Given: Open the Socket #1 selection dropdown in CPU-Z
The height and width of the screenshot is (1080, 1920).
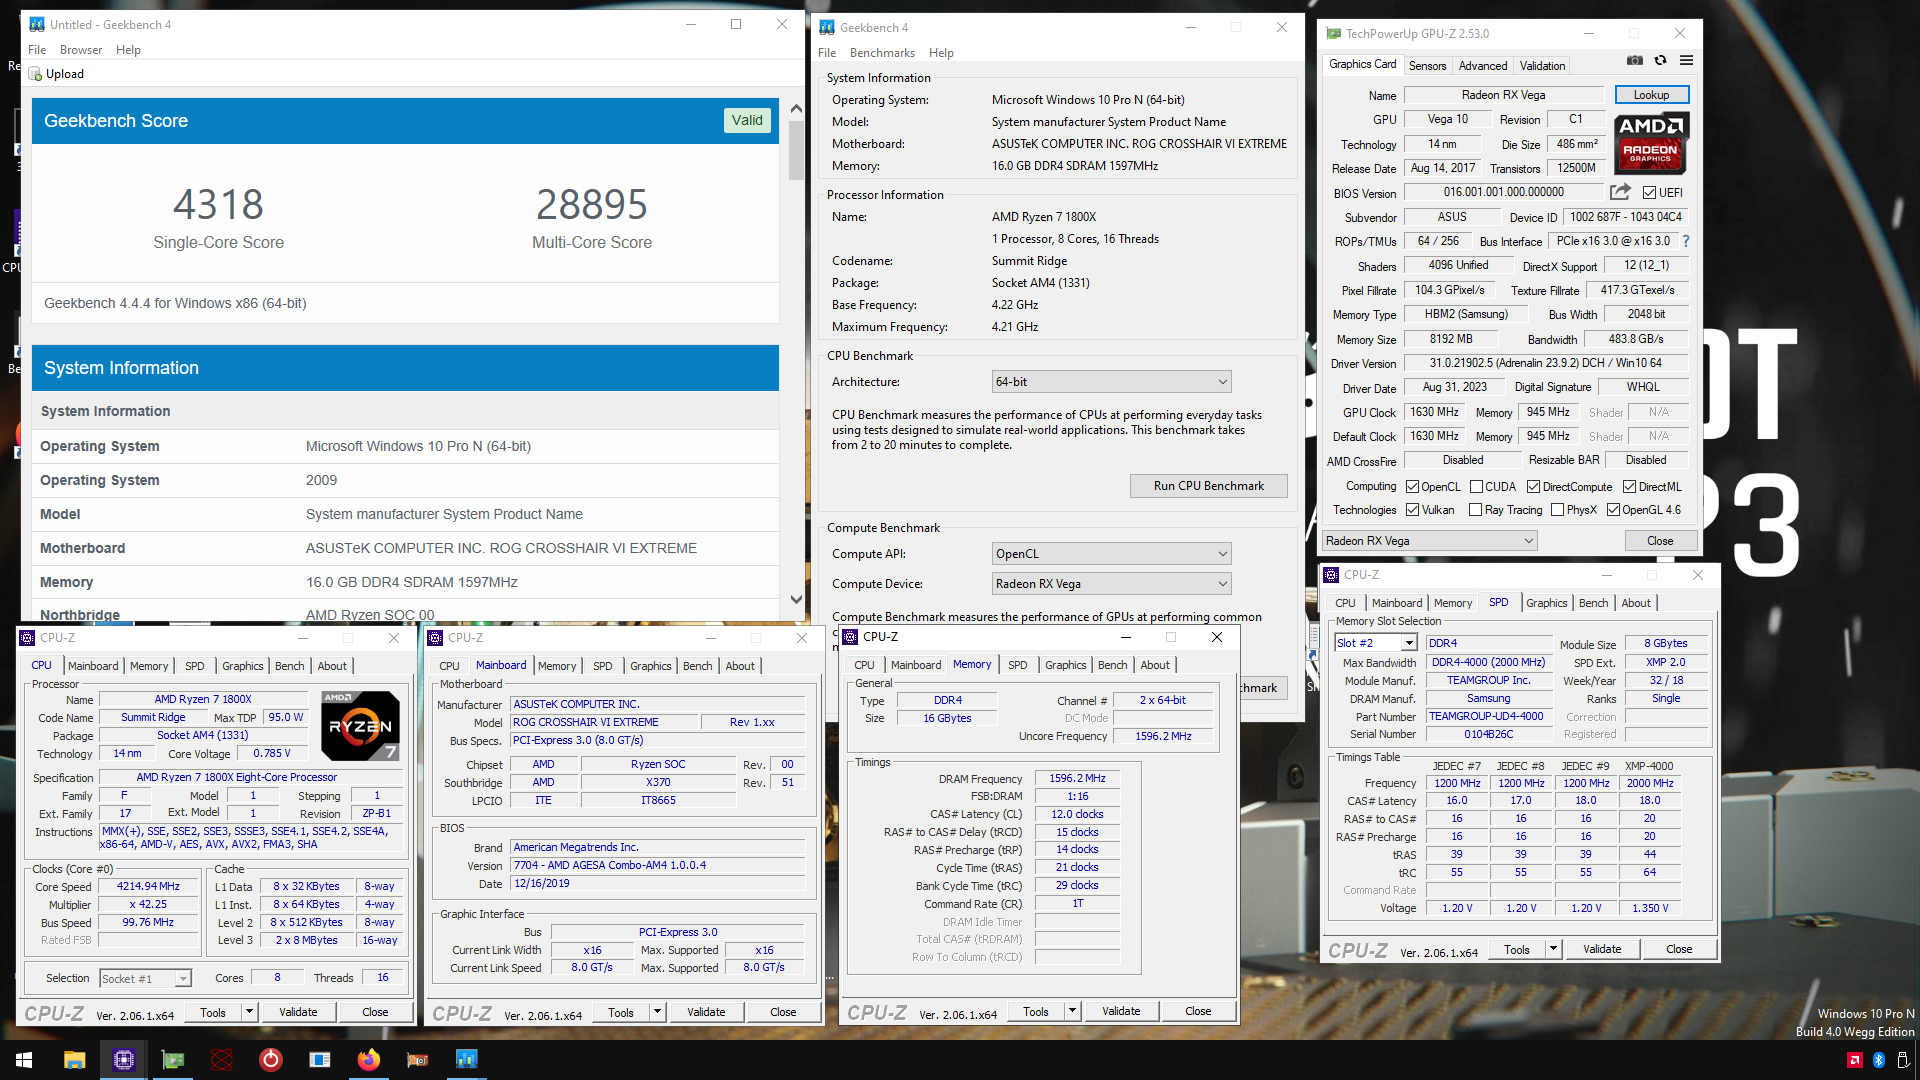Looking at the screenshot, I should [145, 979].
